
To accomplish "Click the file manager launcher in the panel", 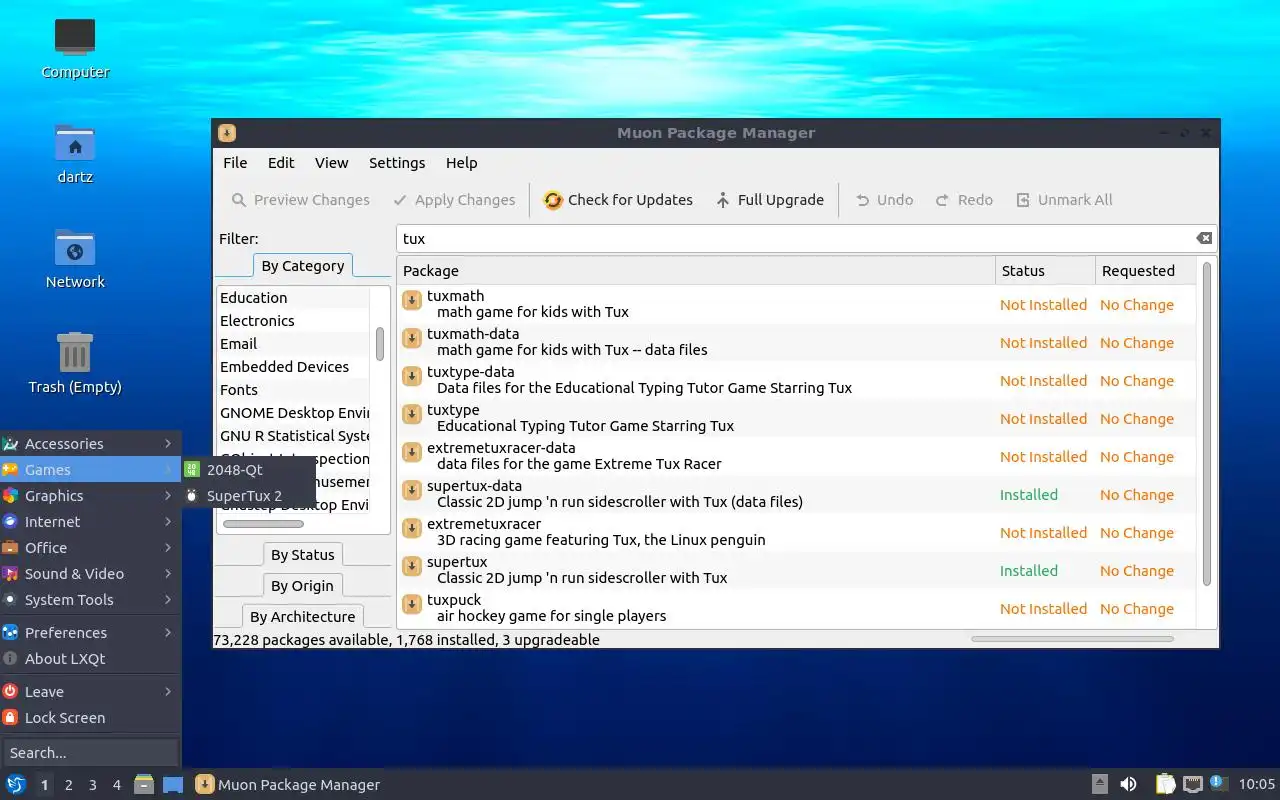I will click(144, 784).
